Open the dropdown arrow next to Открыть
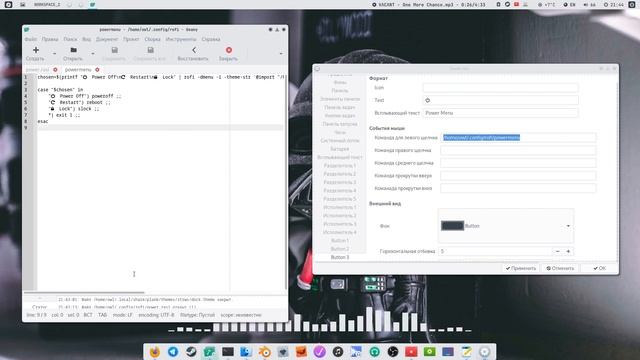 [x=93, y=53]
